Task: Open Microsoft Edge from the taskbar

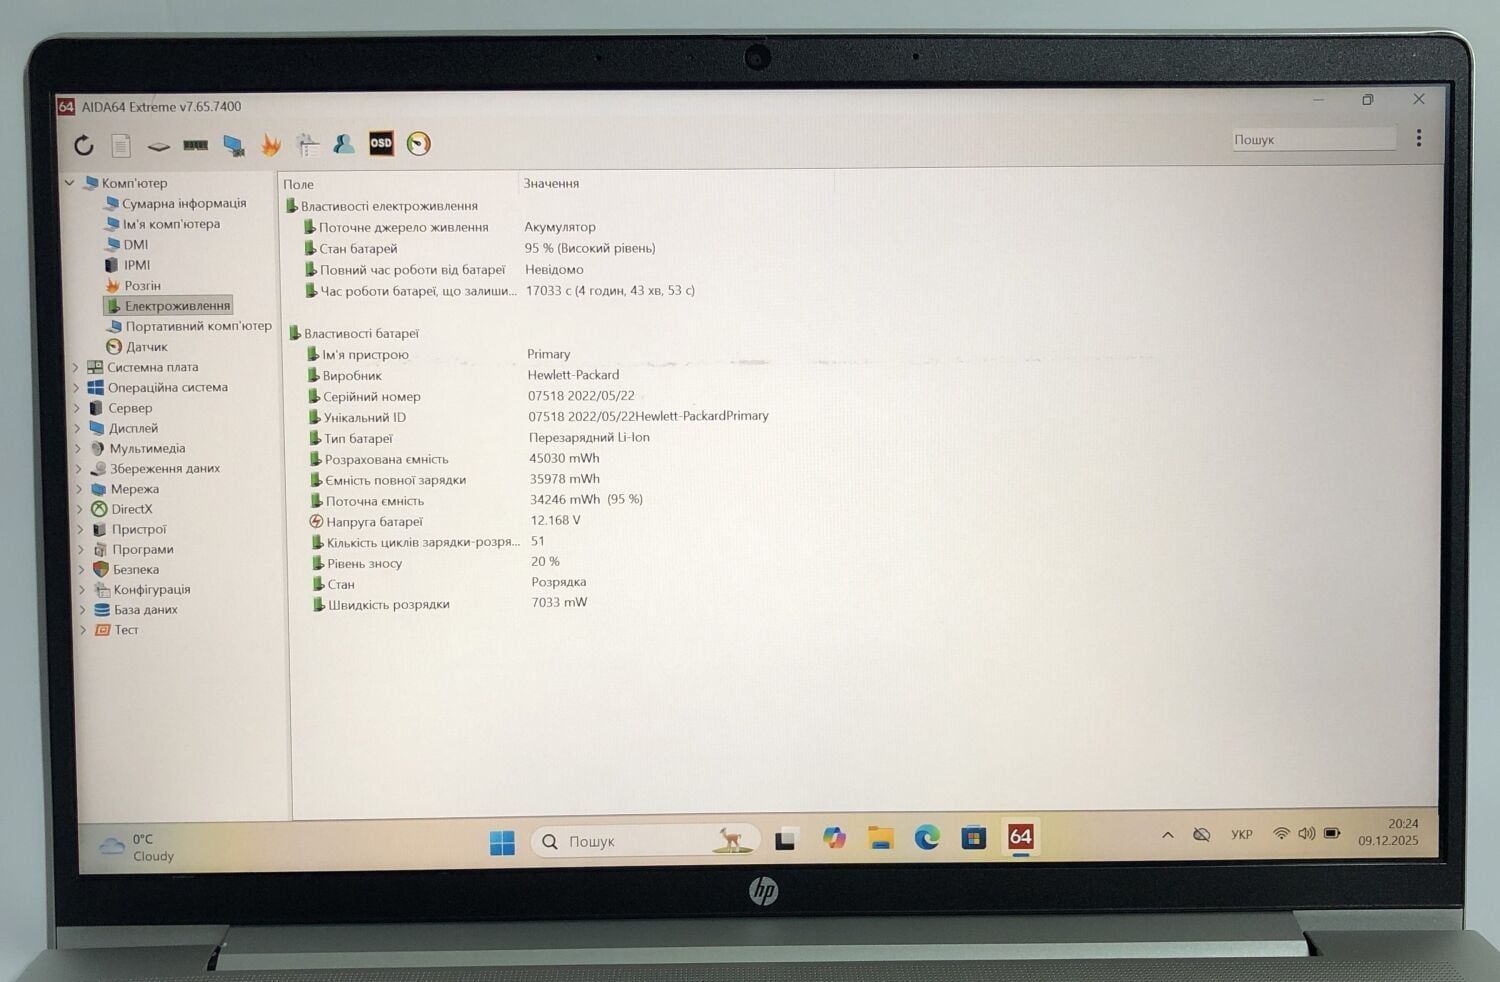Action: 927,838
